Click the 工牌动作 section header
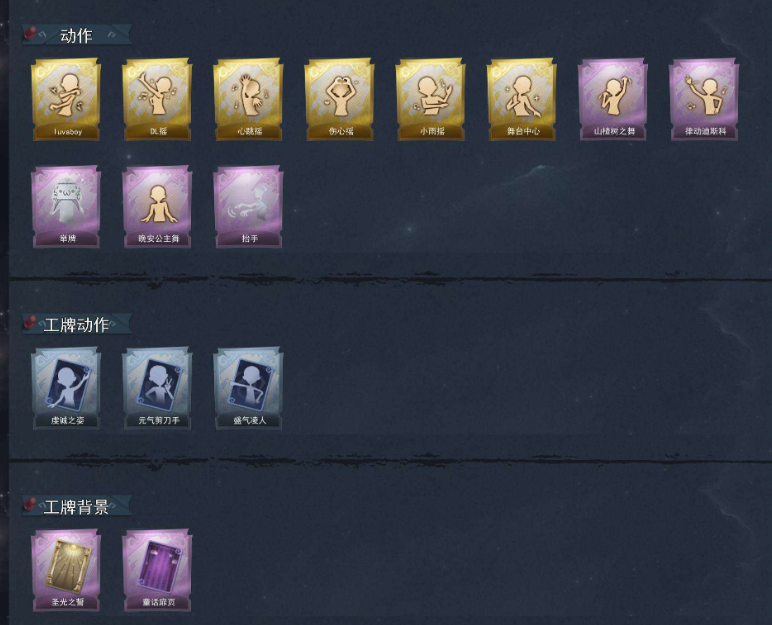The height and width of the screenshot is (625, 772). [x=77, y=325]
